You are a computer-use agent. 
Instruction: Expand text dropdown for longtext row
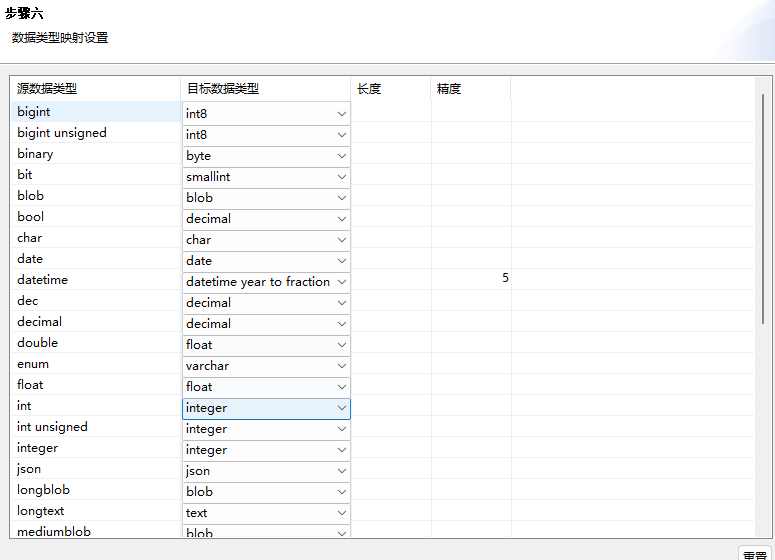[266, 513]
